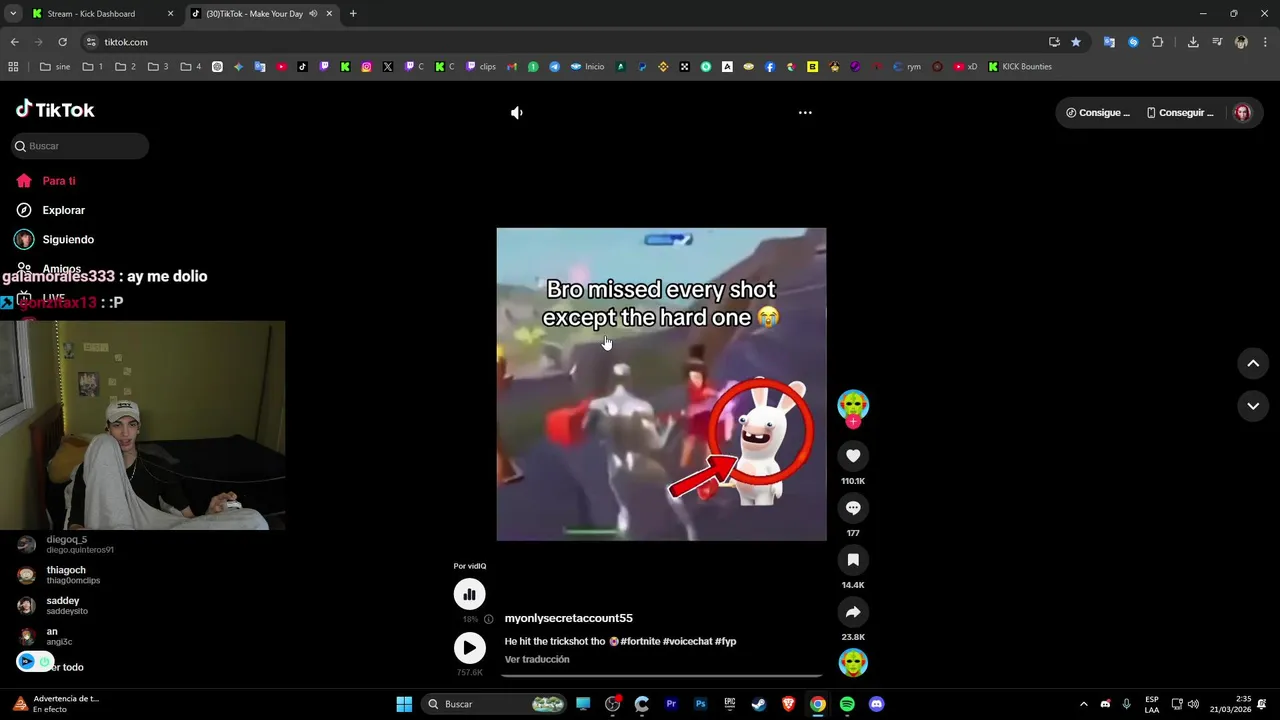Open the TikTok profile avatar menu

[1243, 113]
